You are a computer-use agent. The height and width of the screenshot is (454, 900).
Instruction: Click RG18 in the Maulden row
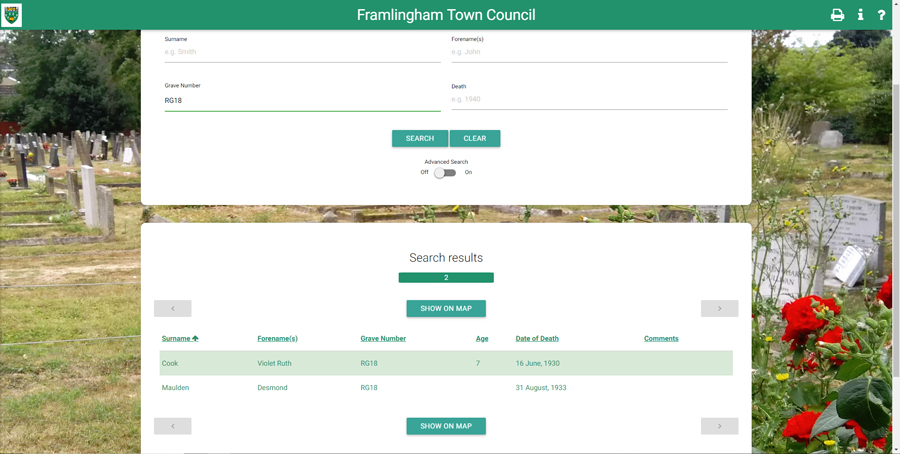(x=369, y=387)
